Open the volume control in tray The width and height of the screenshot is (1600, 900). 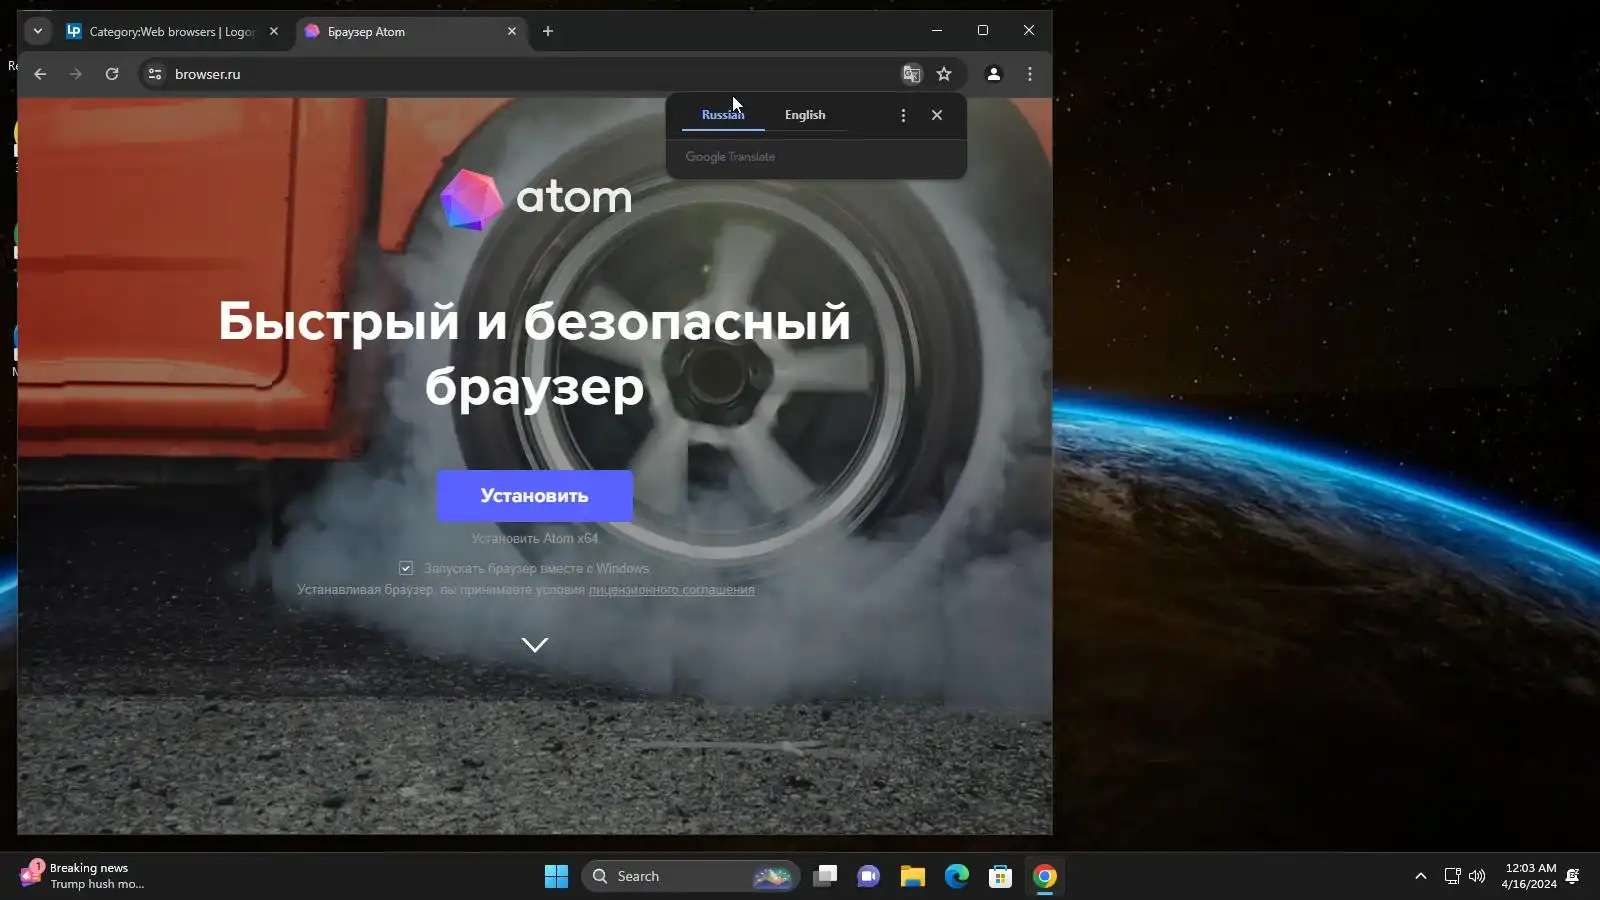[x=1477, y=876]
